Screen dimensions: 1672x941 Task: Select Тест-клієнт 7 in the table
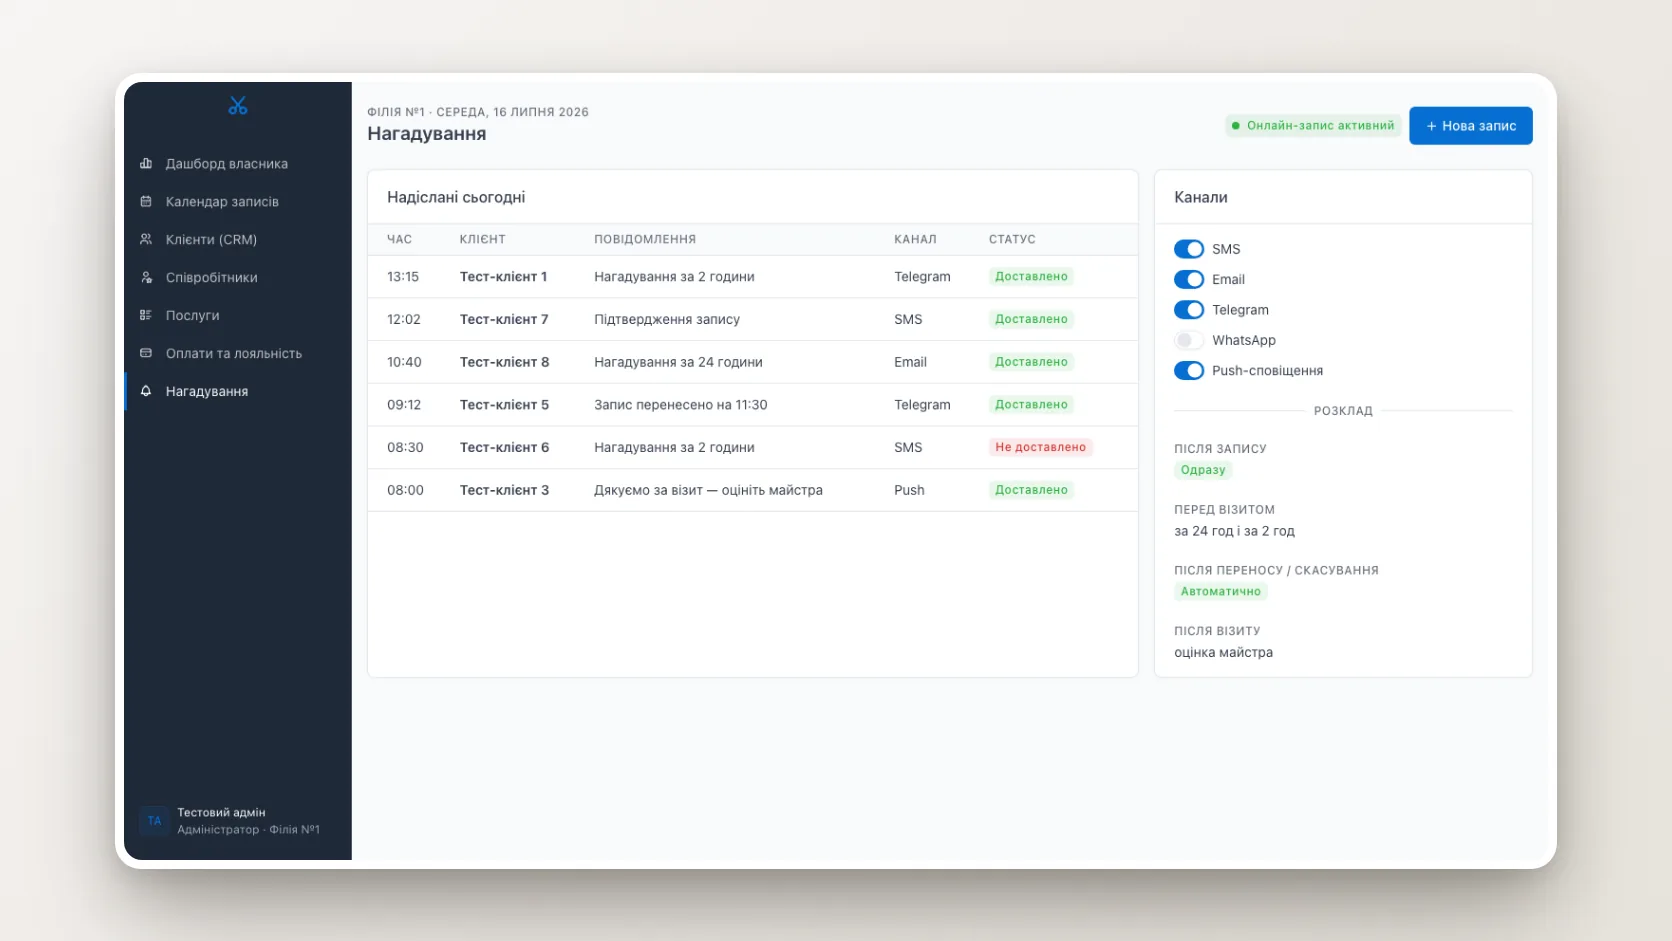point(504,319)
